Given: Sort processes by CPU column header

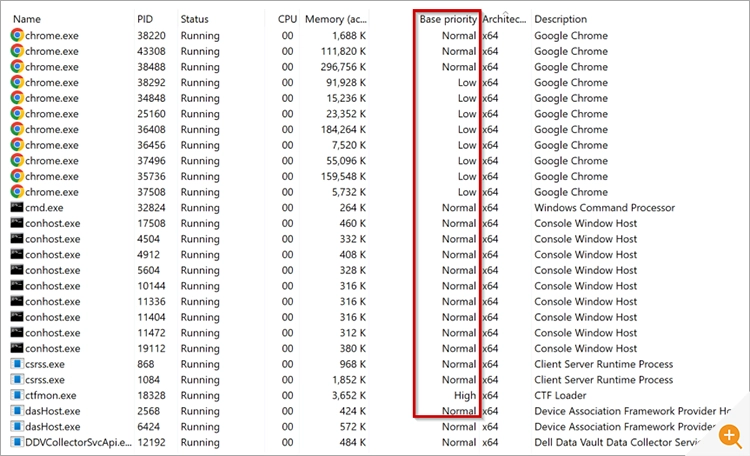Looking at the screenshot, I should click(x=287, y=19).
